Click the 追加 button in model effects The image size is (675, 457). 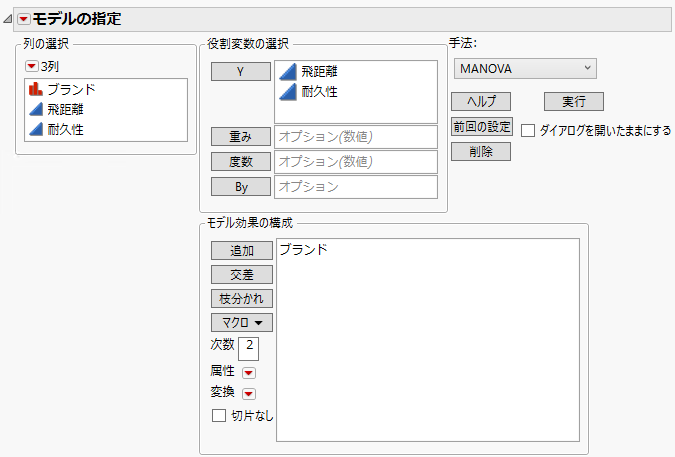coord(242,250)
